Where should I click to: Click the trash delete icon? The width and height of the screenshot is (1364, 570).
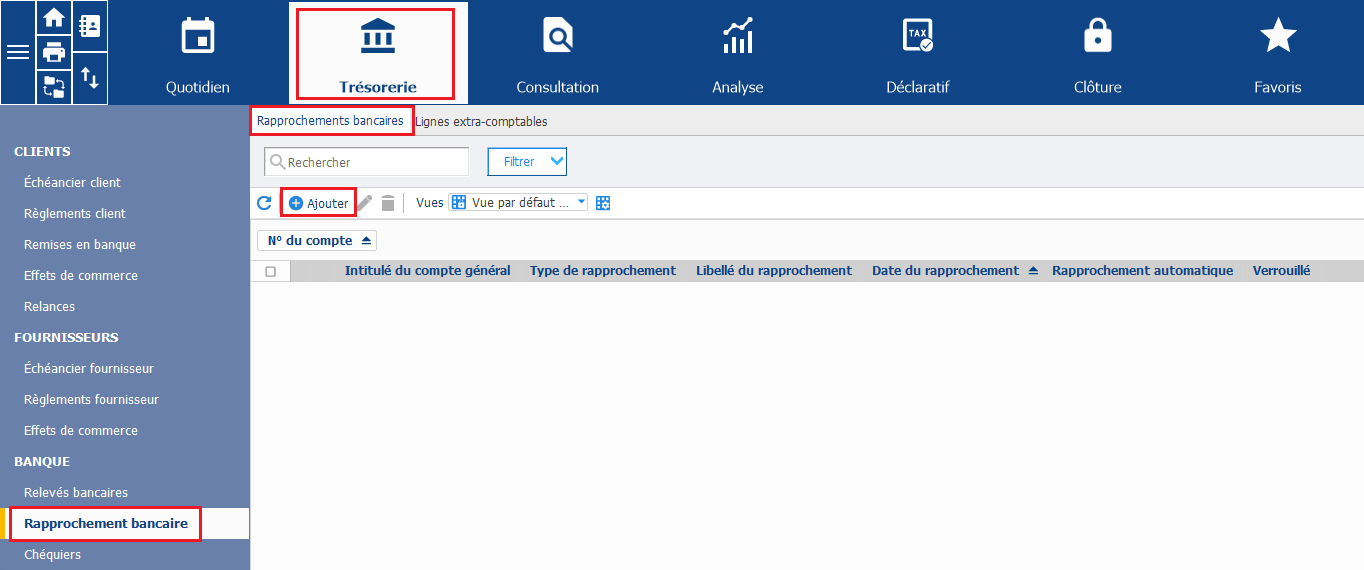(x=388, y=203)
